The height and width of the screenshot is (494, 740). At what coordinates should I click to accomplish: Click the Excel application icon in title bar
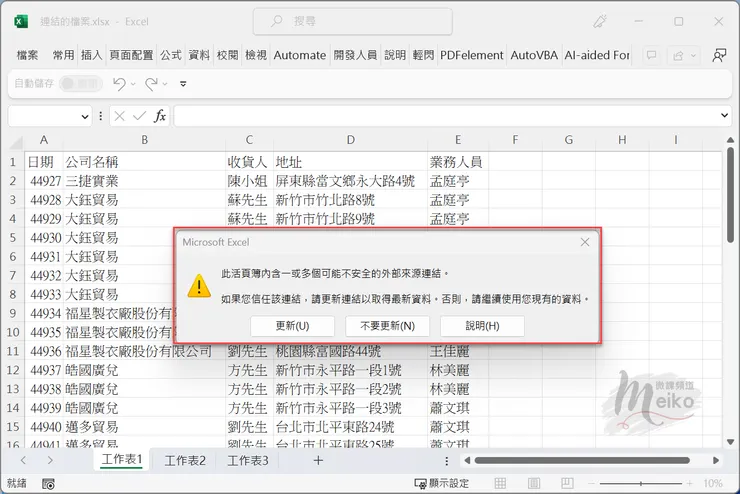coord(21,21)
